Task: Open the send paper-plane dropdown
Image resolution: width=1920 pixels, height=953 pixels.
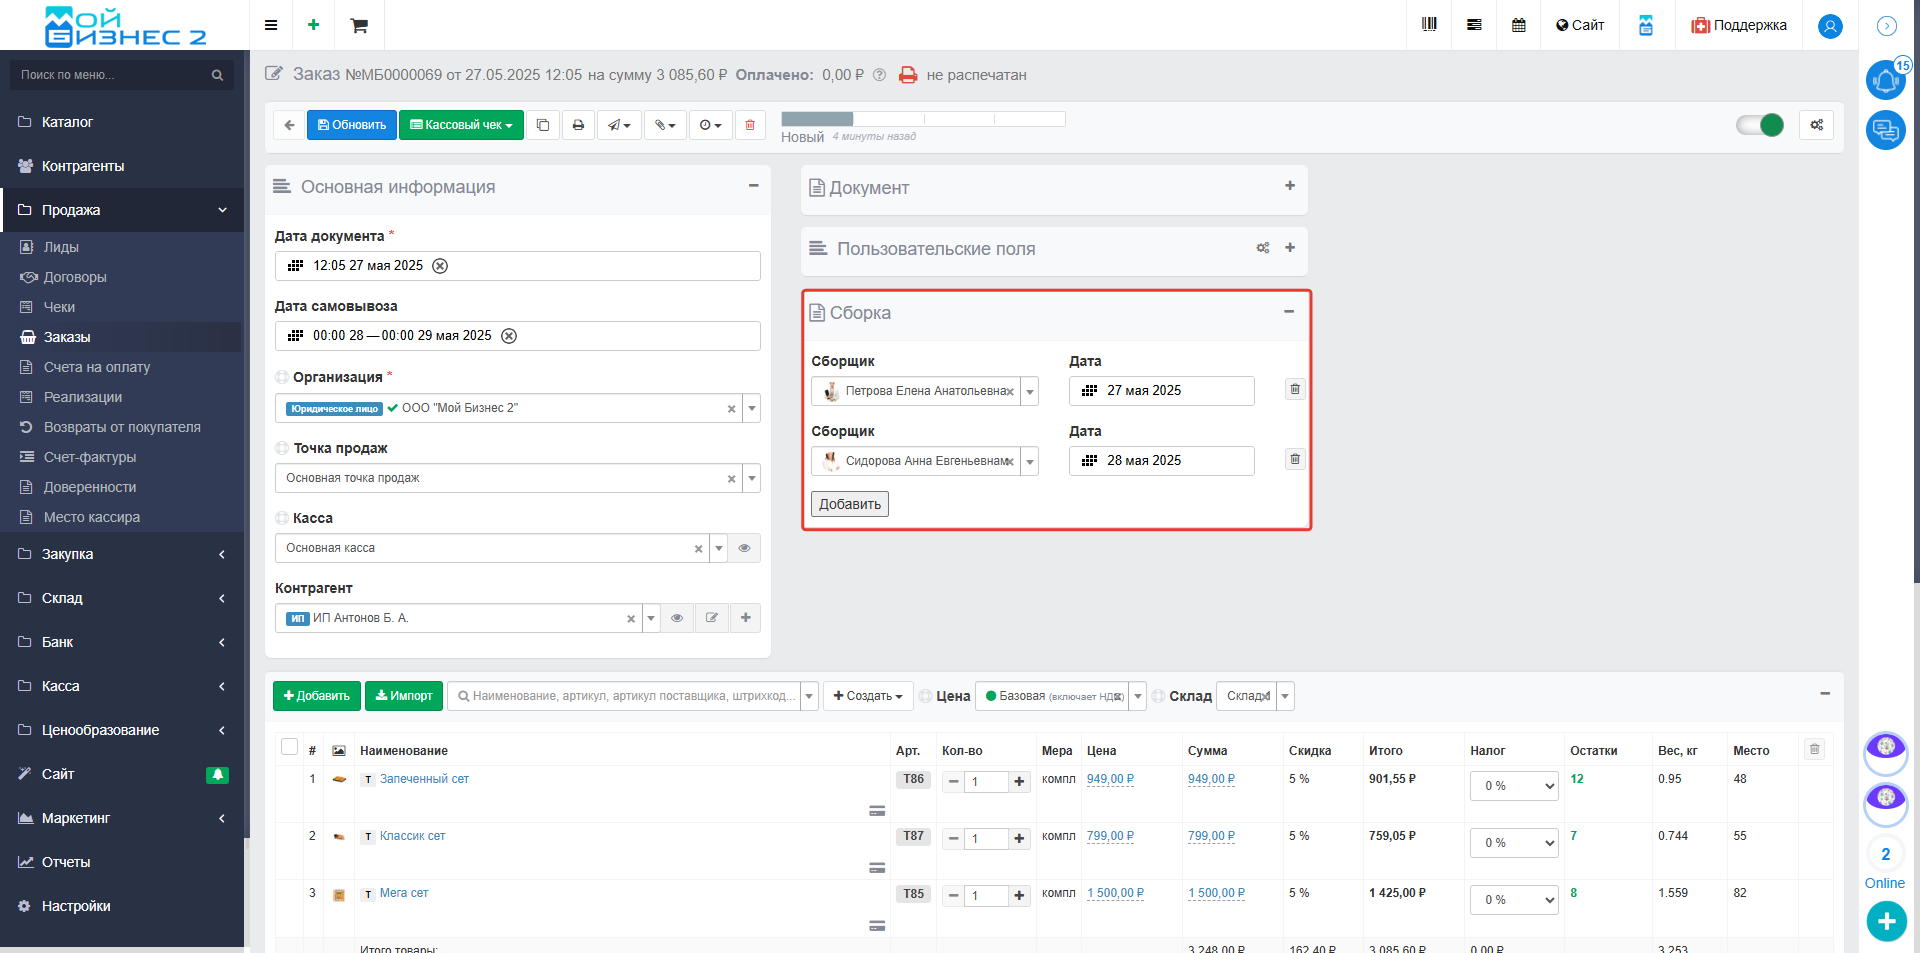Action: click(620, 125)
